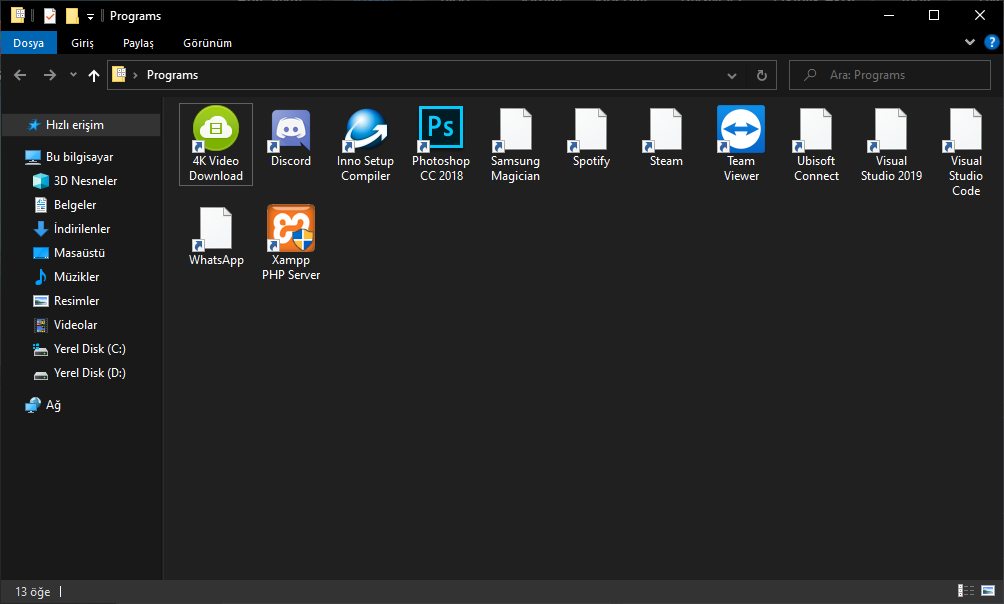Image resolution: width=1004 pixels, height=604 pixels.
Task: Expand address bar history dropdown
Action: point(731,75)
